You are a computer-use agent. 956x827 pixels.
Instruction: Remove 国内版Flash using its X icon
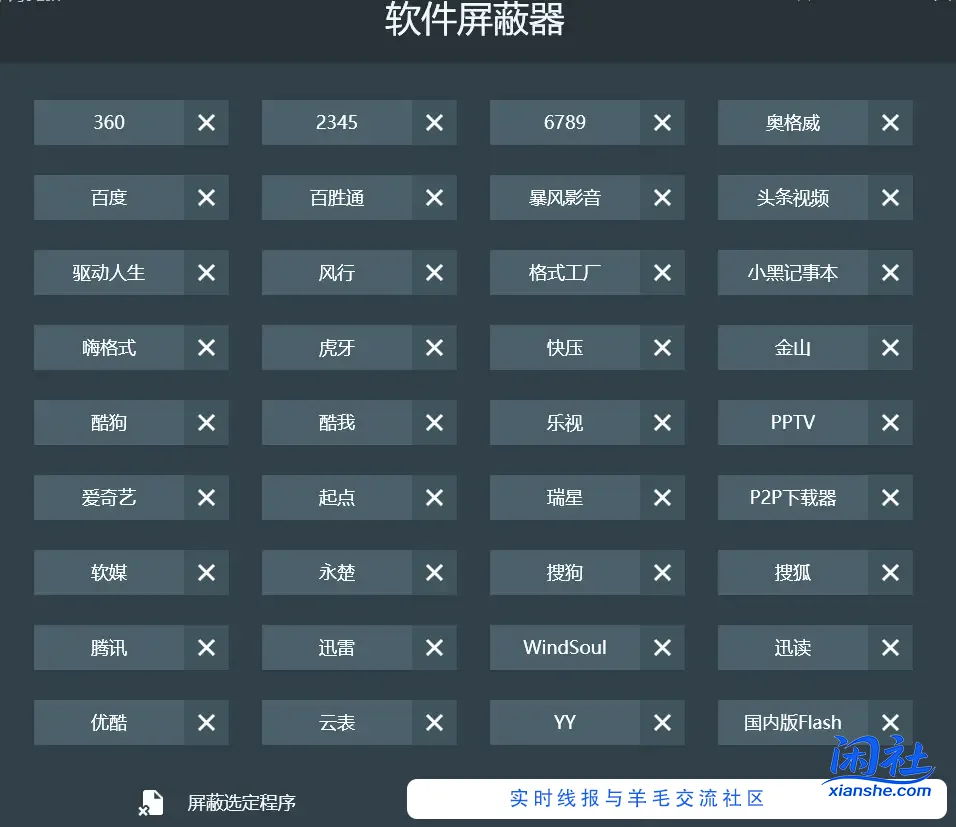[890, 722]
